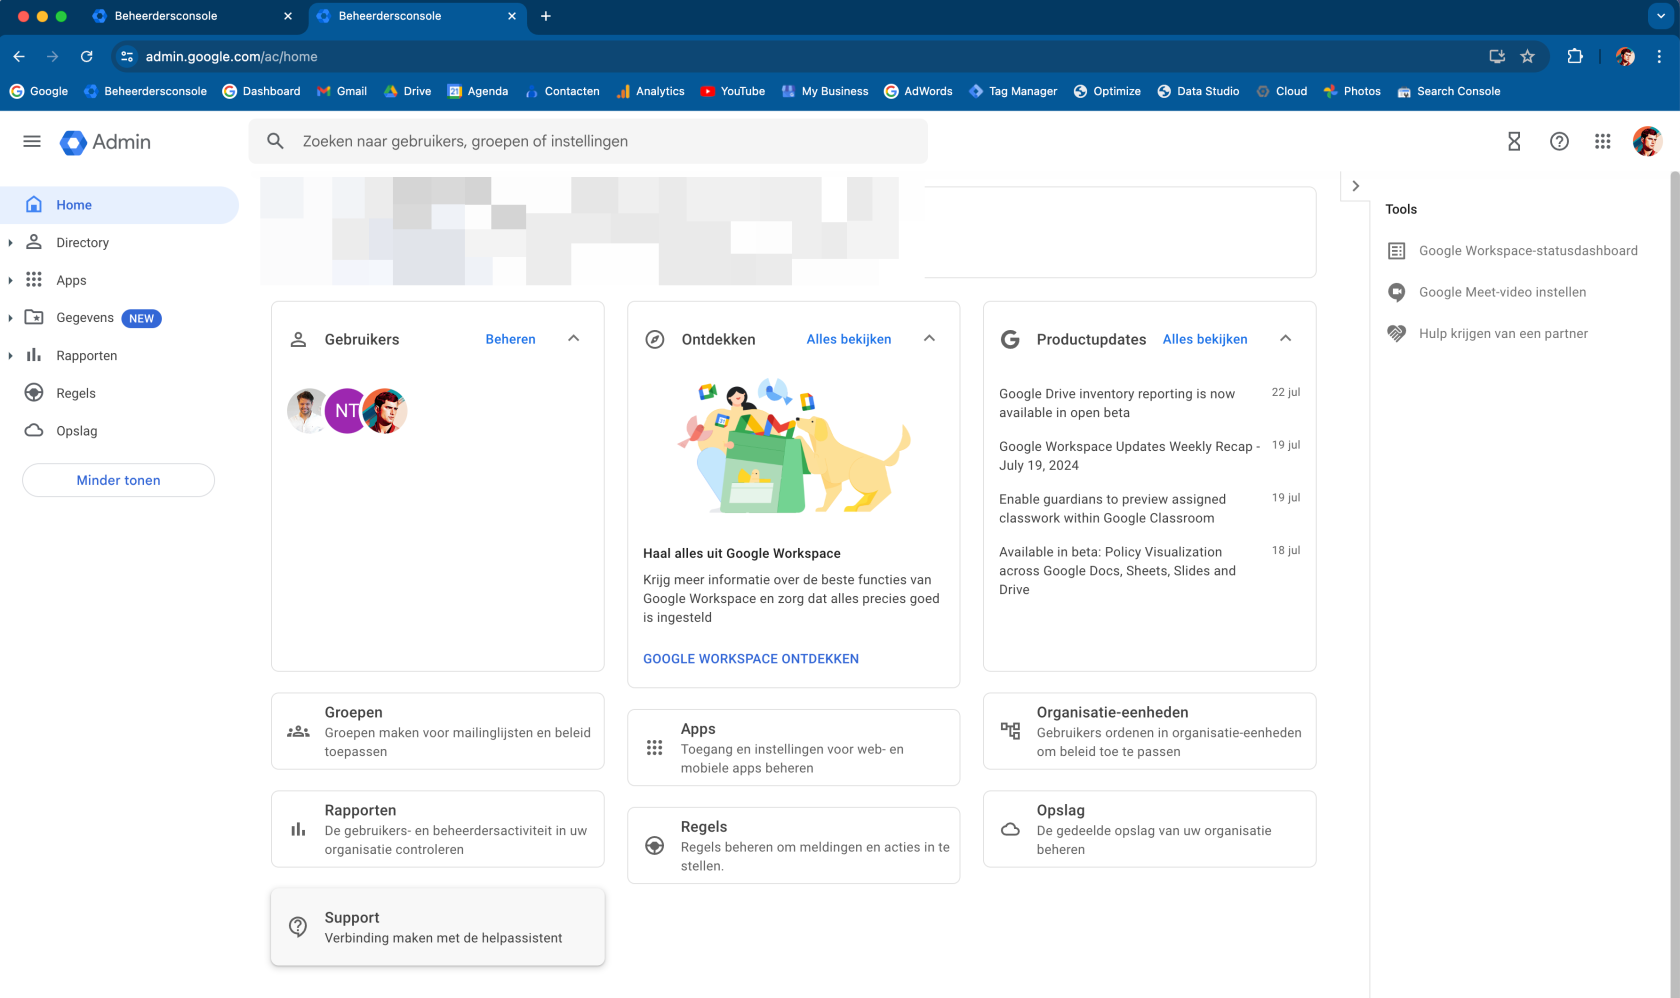The image size is (1680, 998).
Task: Open the Gmail bookmark
Action: (x=342, y=91)
